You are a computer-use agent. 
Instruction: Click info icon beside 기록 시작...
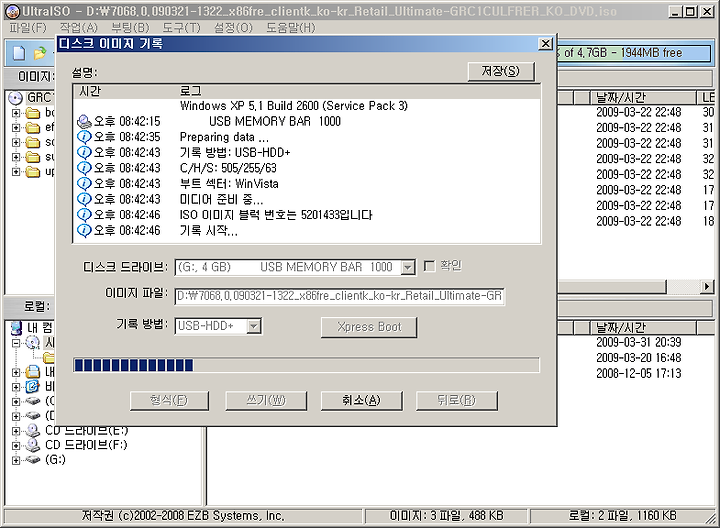click(x=84, y=230)
